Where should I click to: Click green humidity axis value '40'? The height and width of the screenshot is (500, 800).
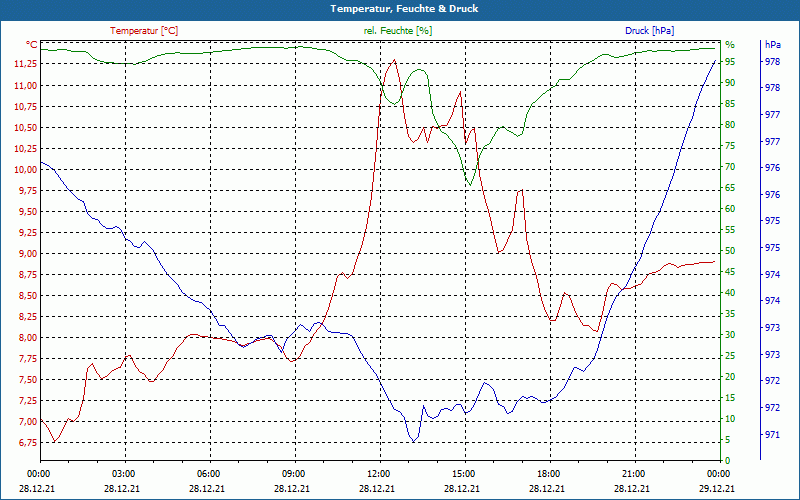730,293
